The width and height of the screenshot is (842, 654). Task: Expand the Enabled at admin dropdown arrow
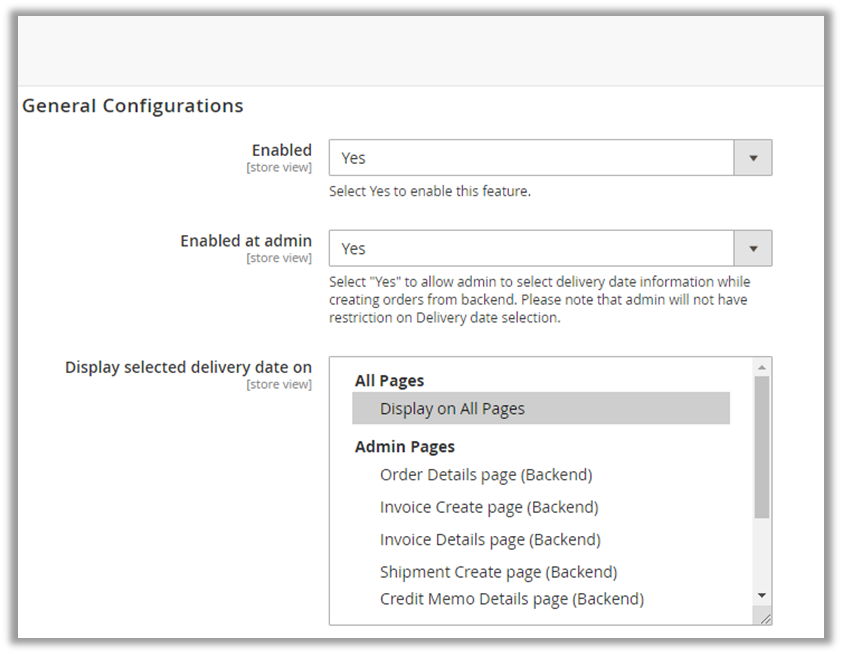753,248
